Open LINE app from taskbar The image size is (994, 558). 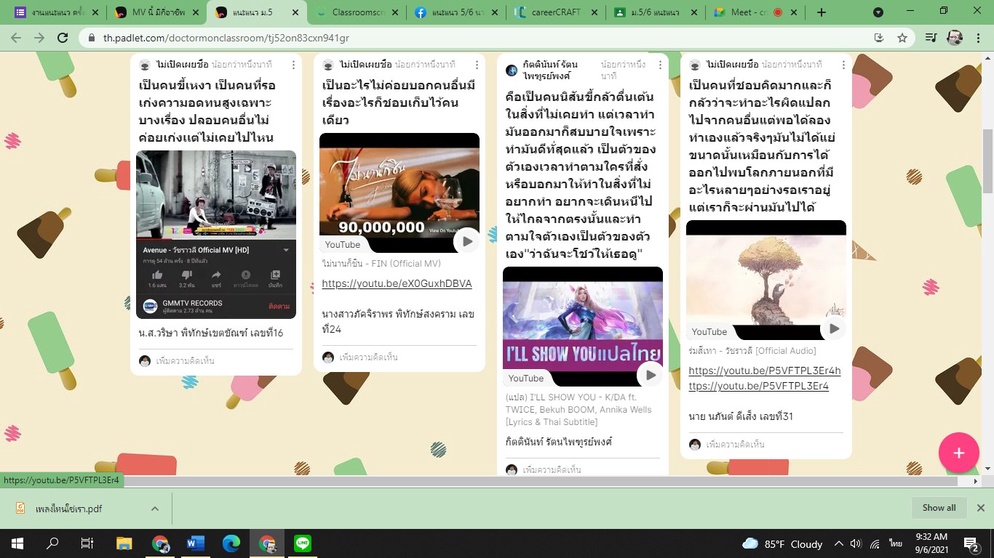tap(302, 543)
